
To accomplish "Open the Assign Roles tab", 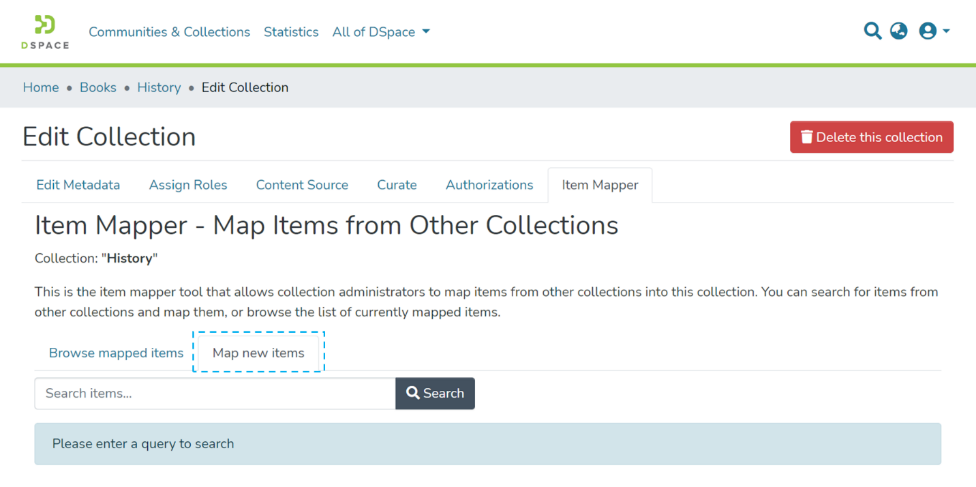I will [x=188, y=185].
